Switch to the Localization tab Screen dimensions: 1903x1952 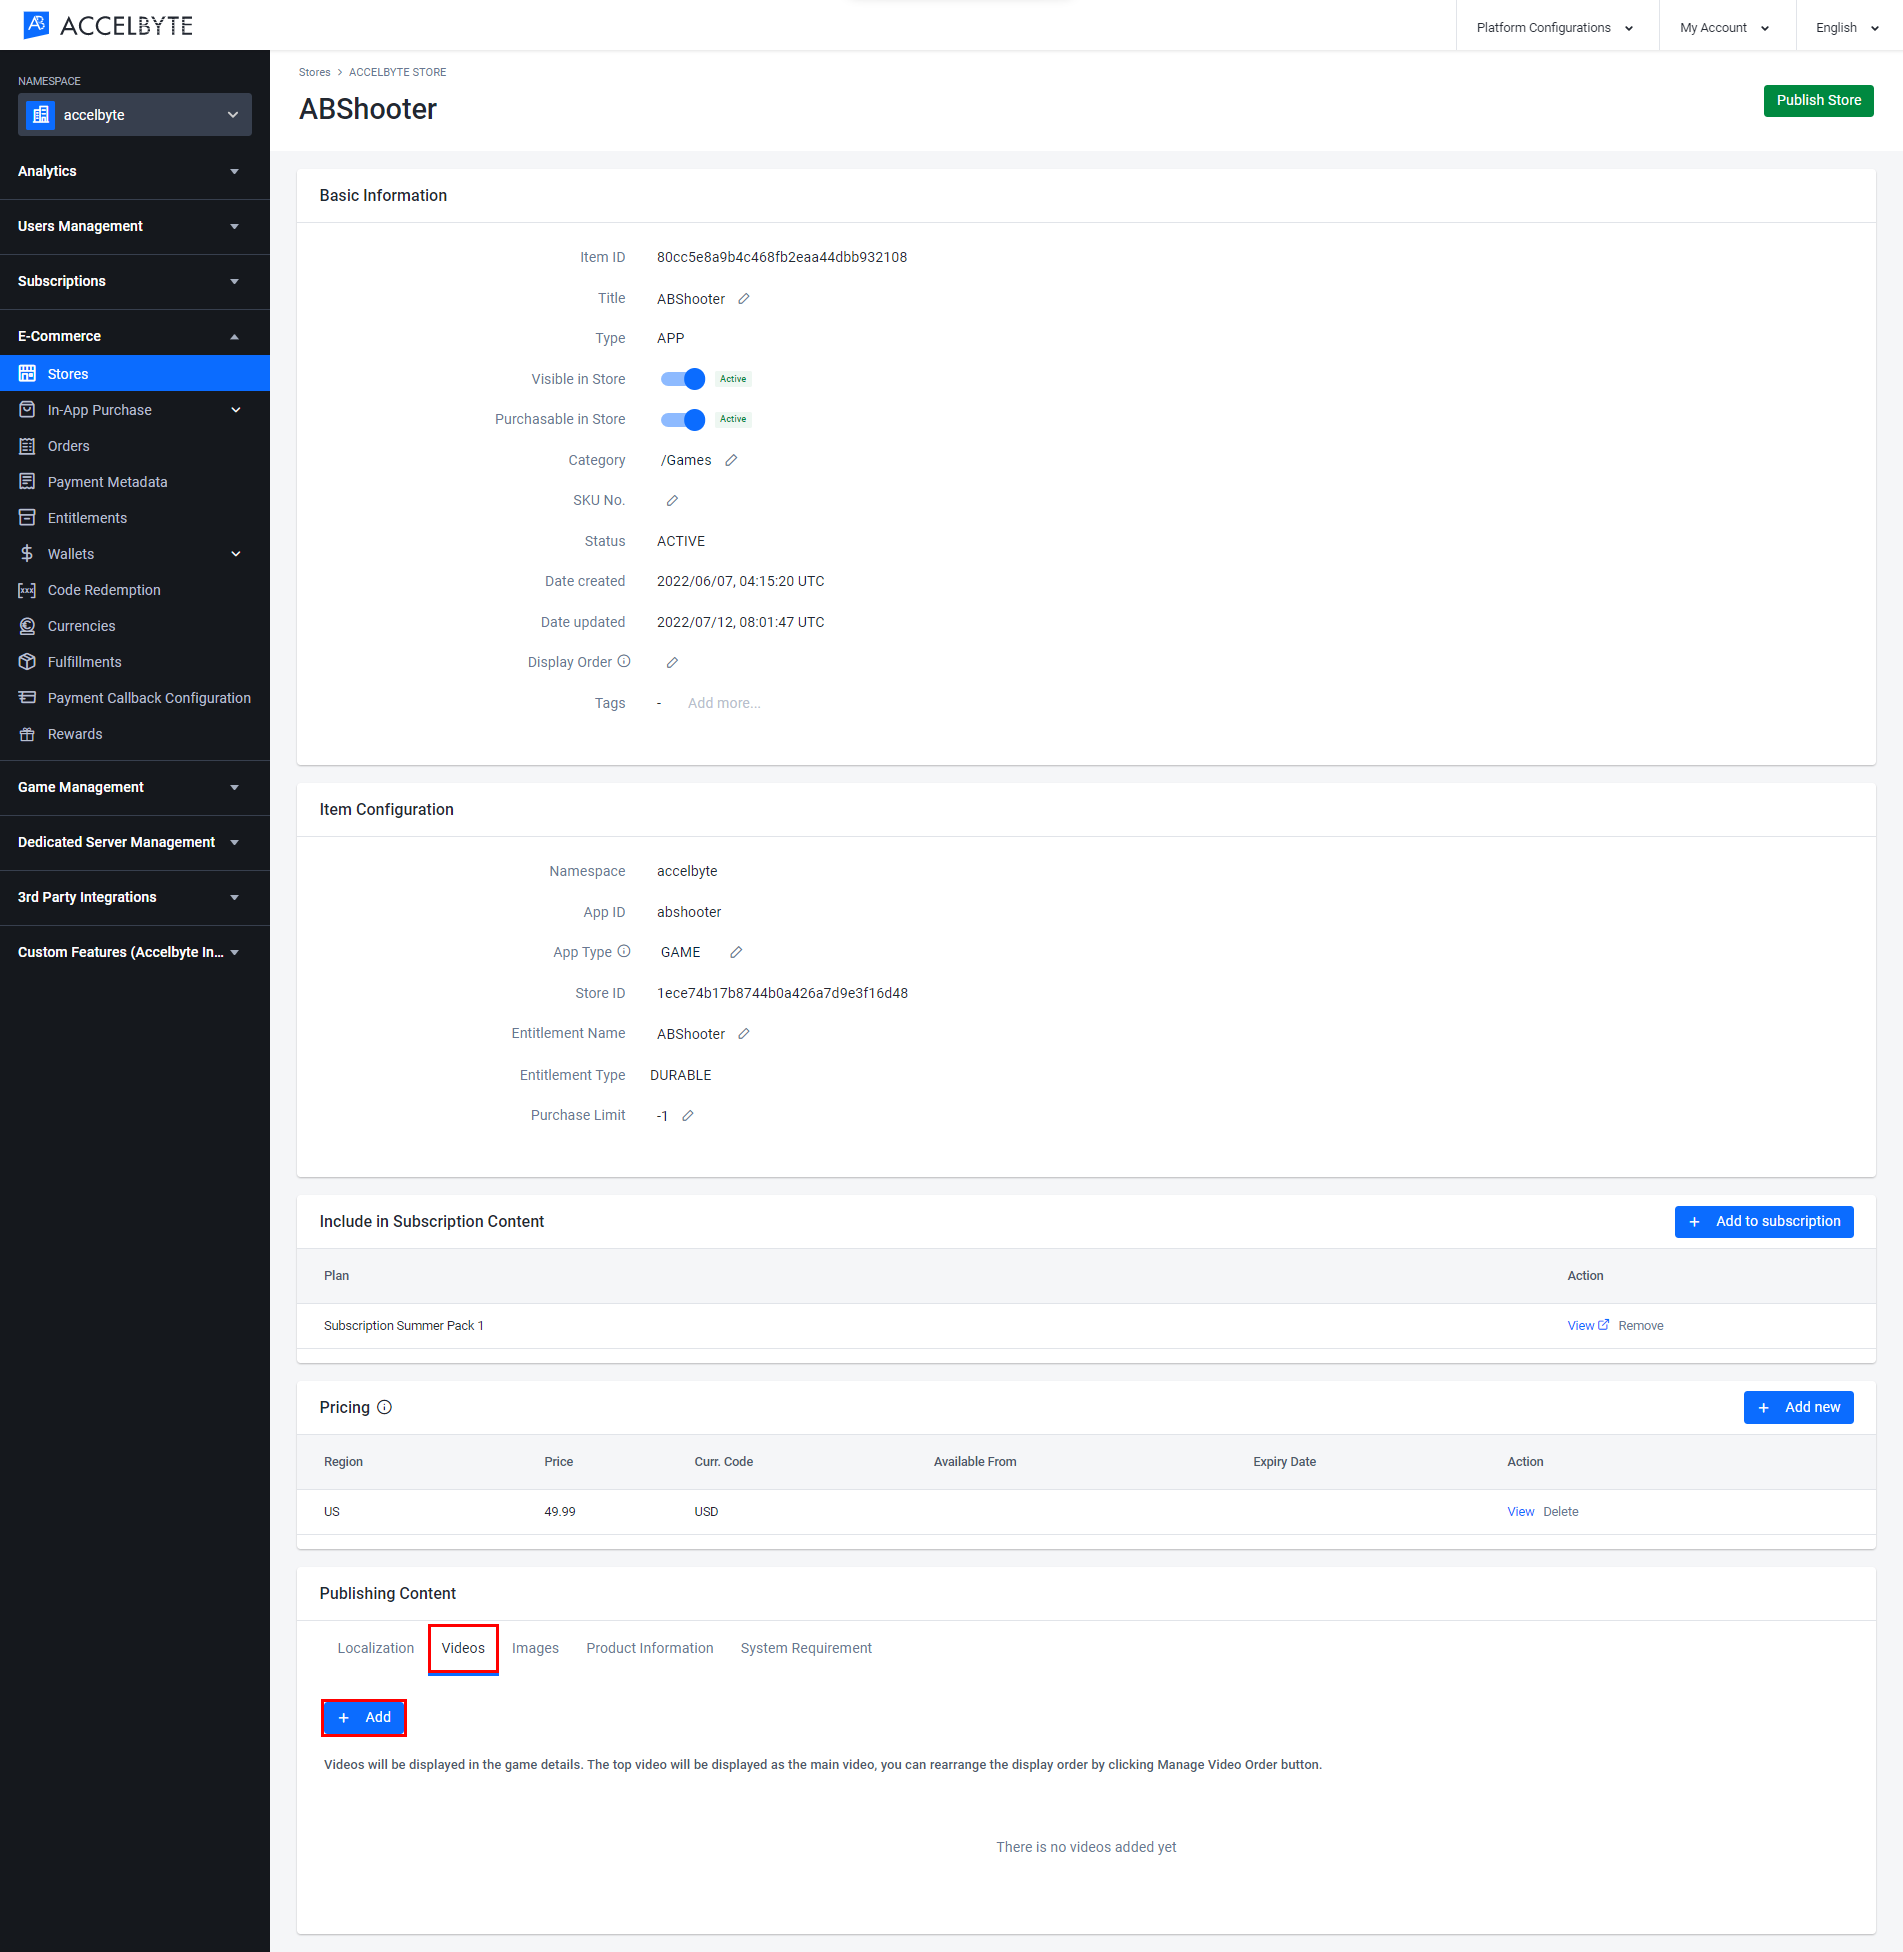pos(375,1648)
